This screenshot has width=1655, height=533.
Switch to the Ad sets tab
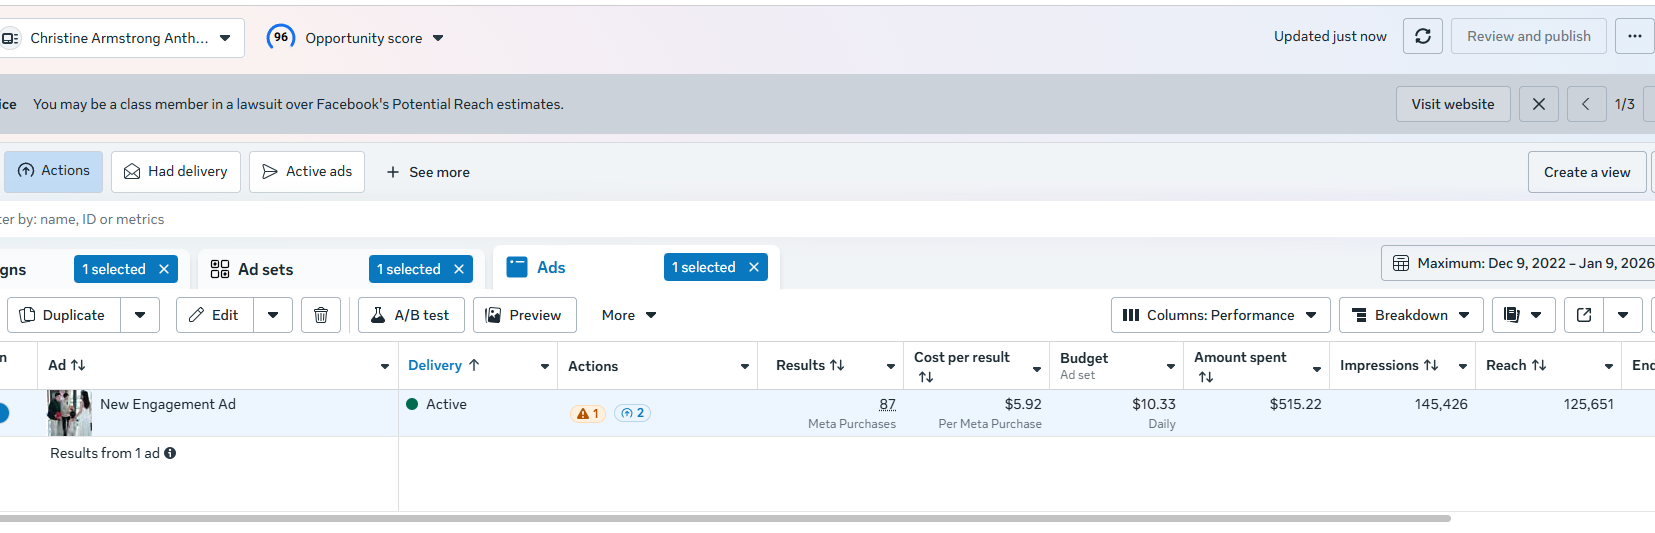pos(265,269)
